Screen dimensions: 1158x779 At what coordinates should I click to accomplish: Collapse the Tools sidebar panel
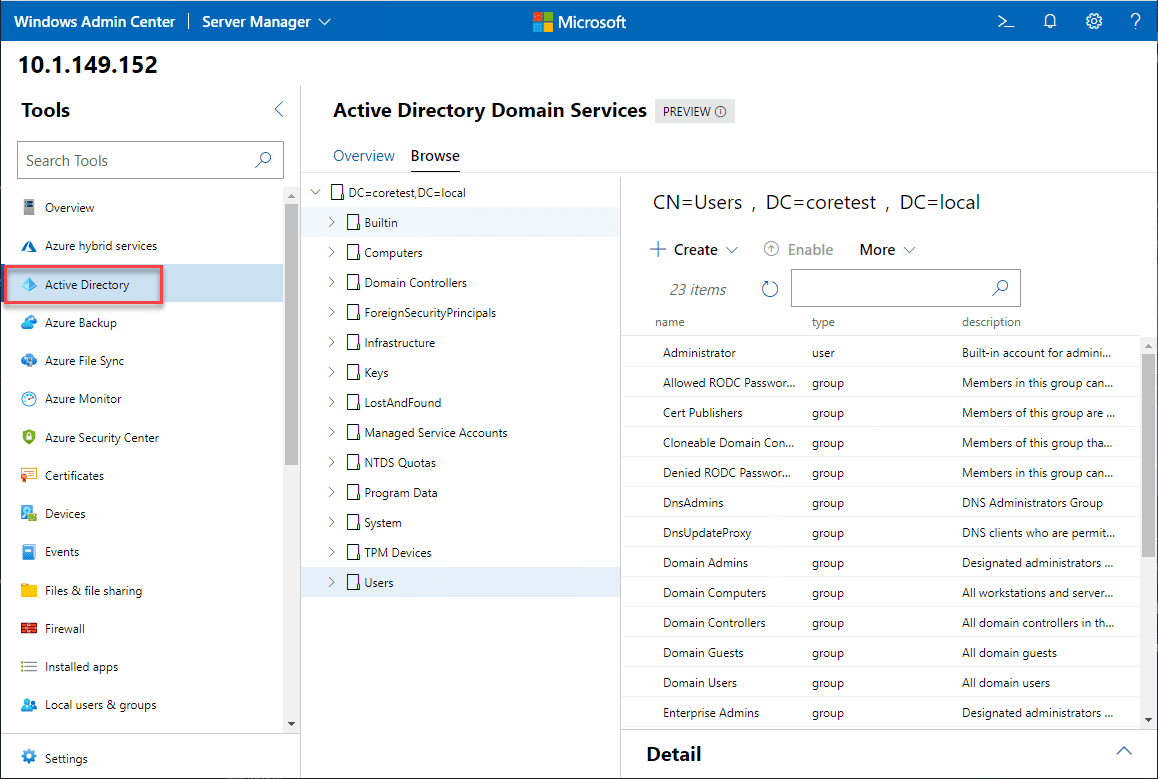tap(278, 110)
